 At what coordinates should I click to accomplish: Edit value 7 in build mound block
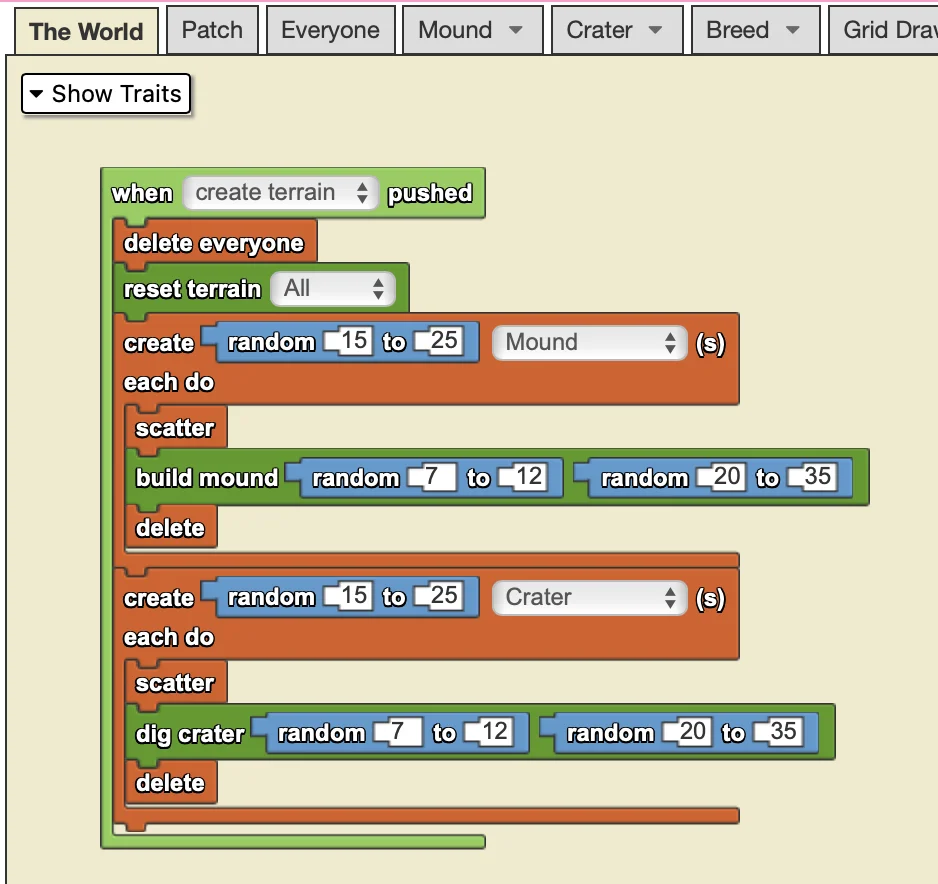pos(437,477)
